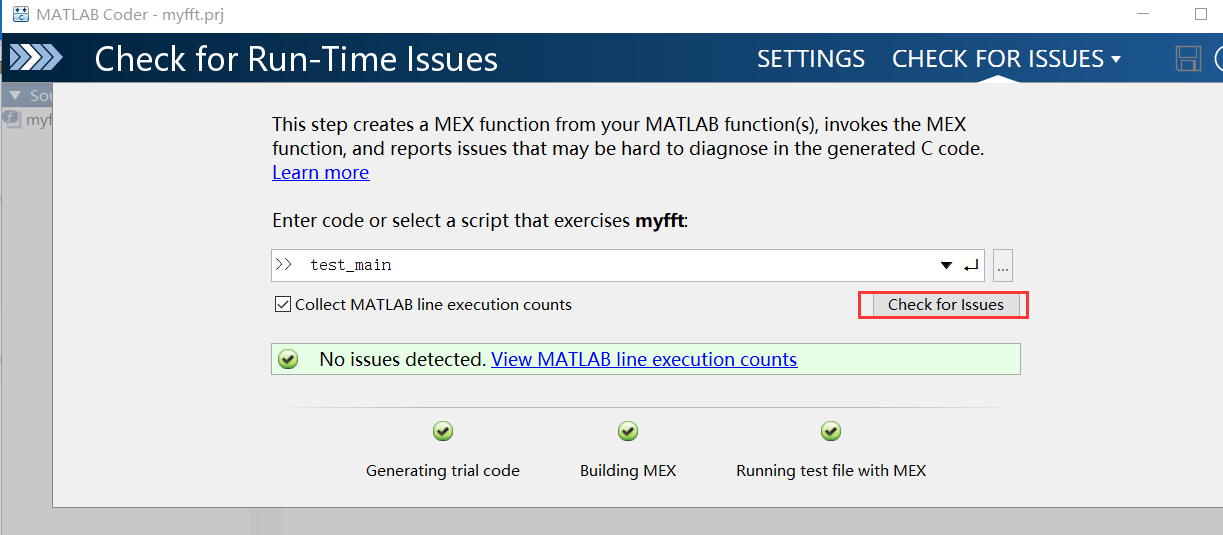Select the CHECK FOR ISSUES tab
Screen dimensions: 1223x535
click(x=998, y=59)
